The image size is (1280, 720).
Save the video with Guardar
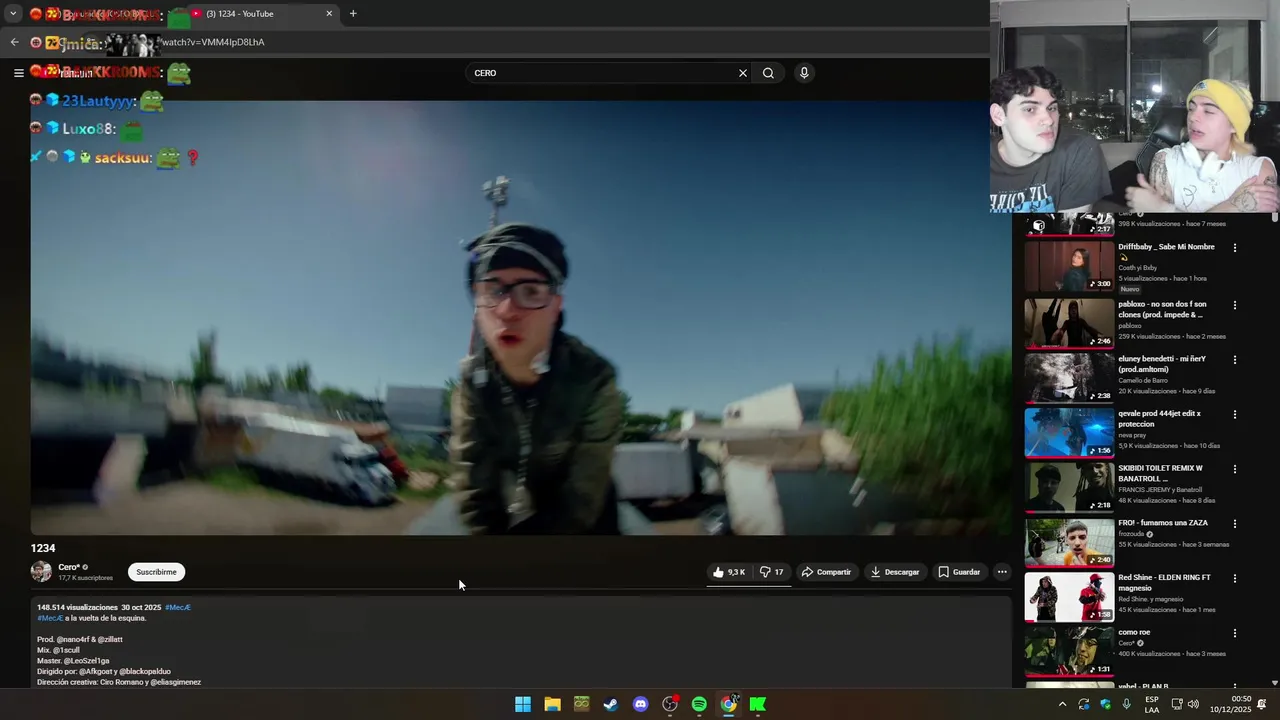(959, 572)
